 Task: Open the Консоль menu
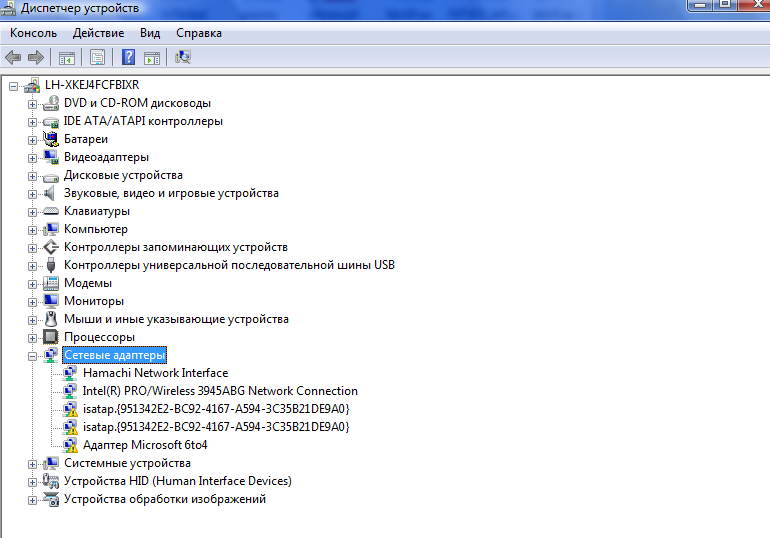click(33, 33)
